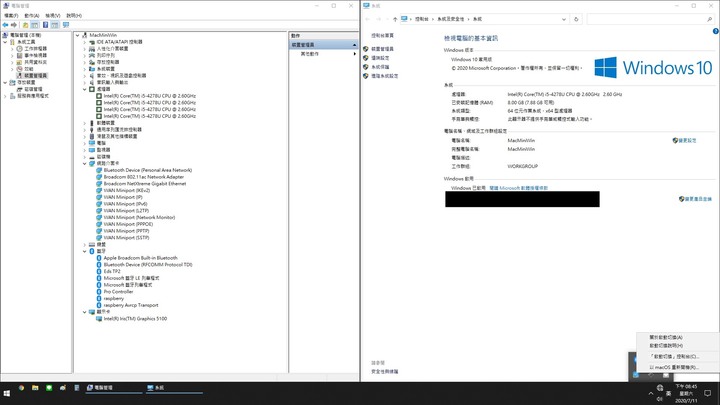Open System protection link in System sidebar
This screenshot has width=720, height=405.
click(380, 67)
